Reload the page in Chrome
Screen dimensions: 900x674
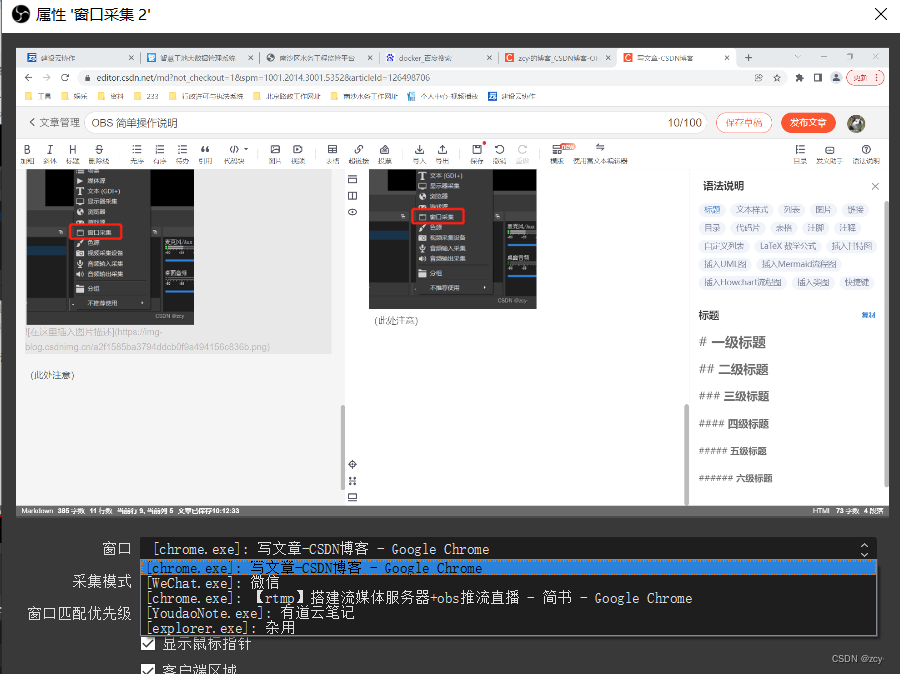coord(65,78)
